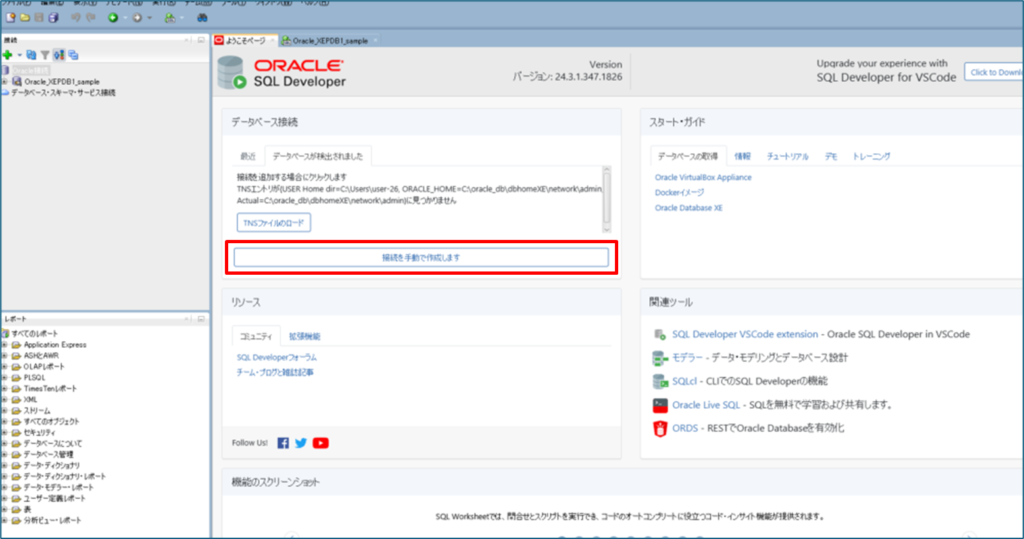Expand the Application Express reports folder

click(5, 344)
